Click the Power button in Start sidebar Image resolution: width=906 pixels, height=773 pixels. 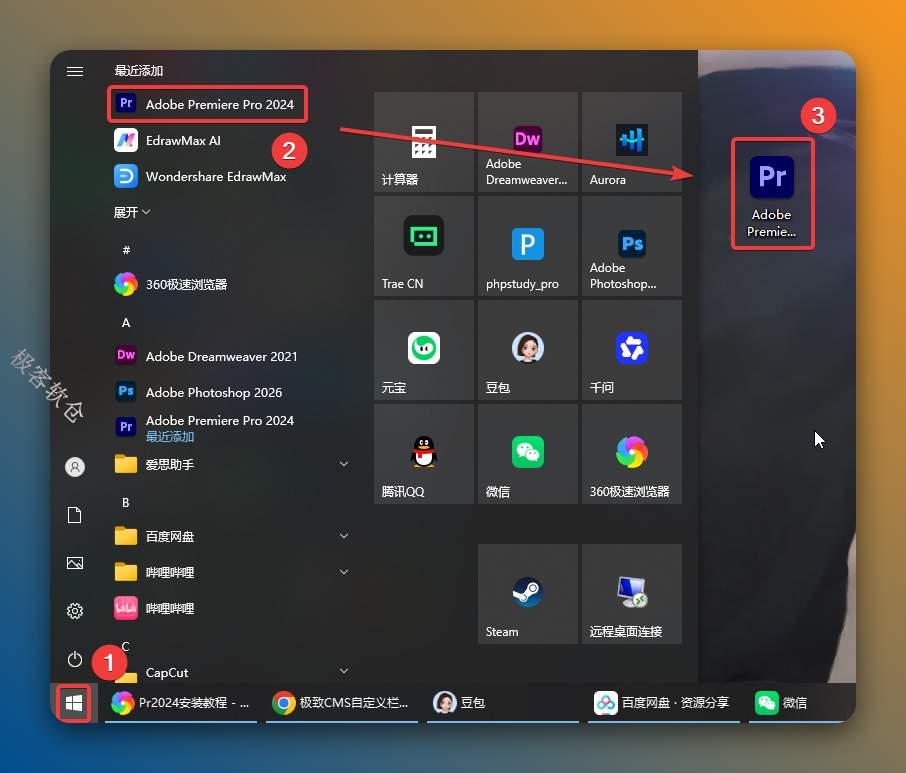[x=75, y=659]
